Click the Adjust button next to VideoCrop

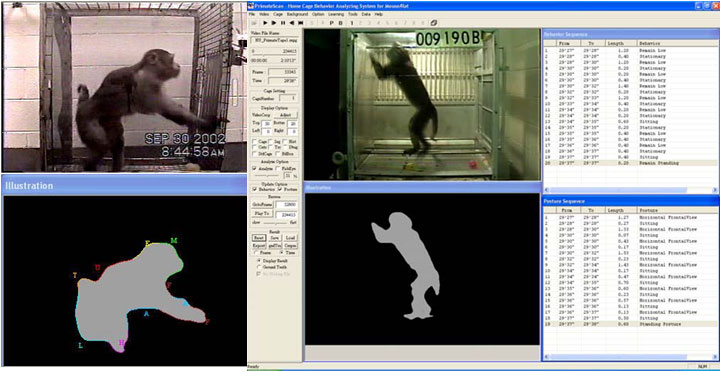pos(285,114)
